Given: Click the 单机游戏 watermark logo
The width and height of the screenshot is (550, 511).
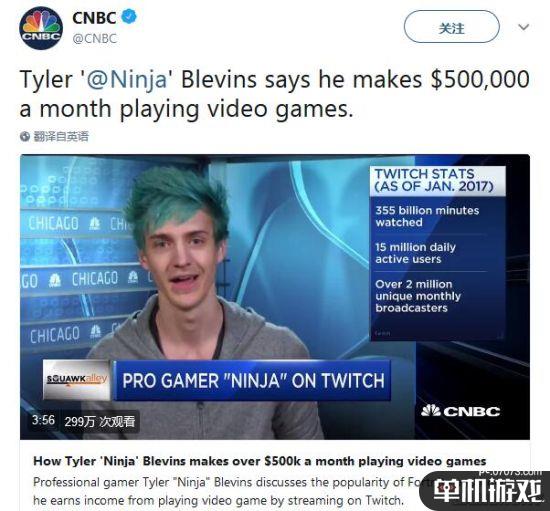Looking at the screenshot, I should [487, 490].
